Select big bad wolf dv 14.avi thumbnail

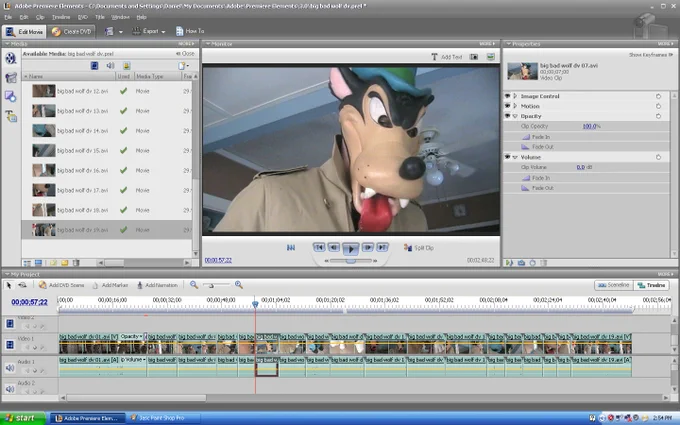(44, 131)
